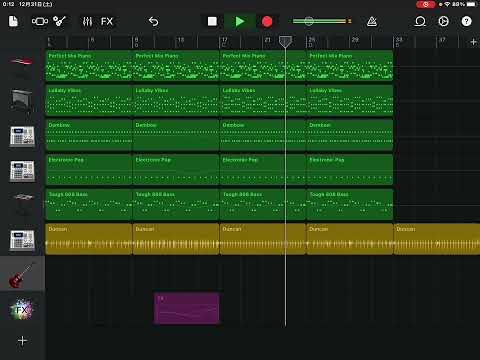
Task: Open the help question mark
Action: pyautogui.click(x=466, y=22)
